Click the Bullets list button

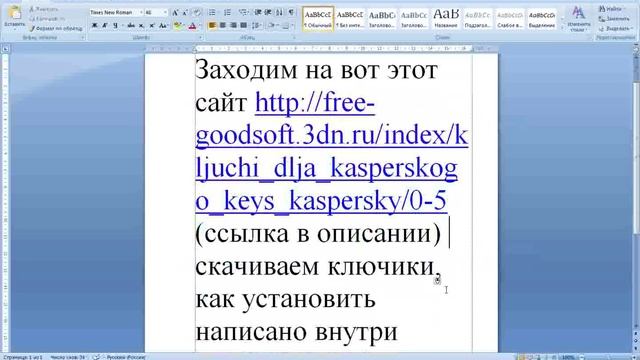212,13
